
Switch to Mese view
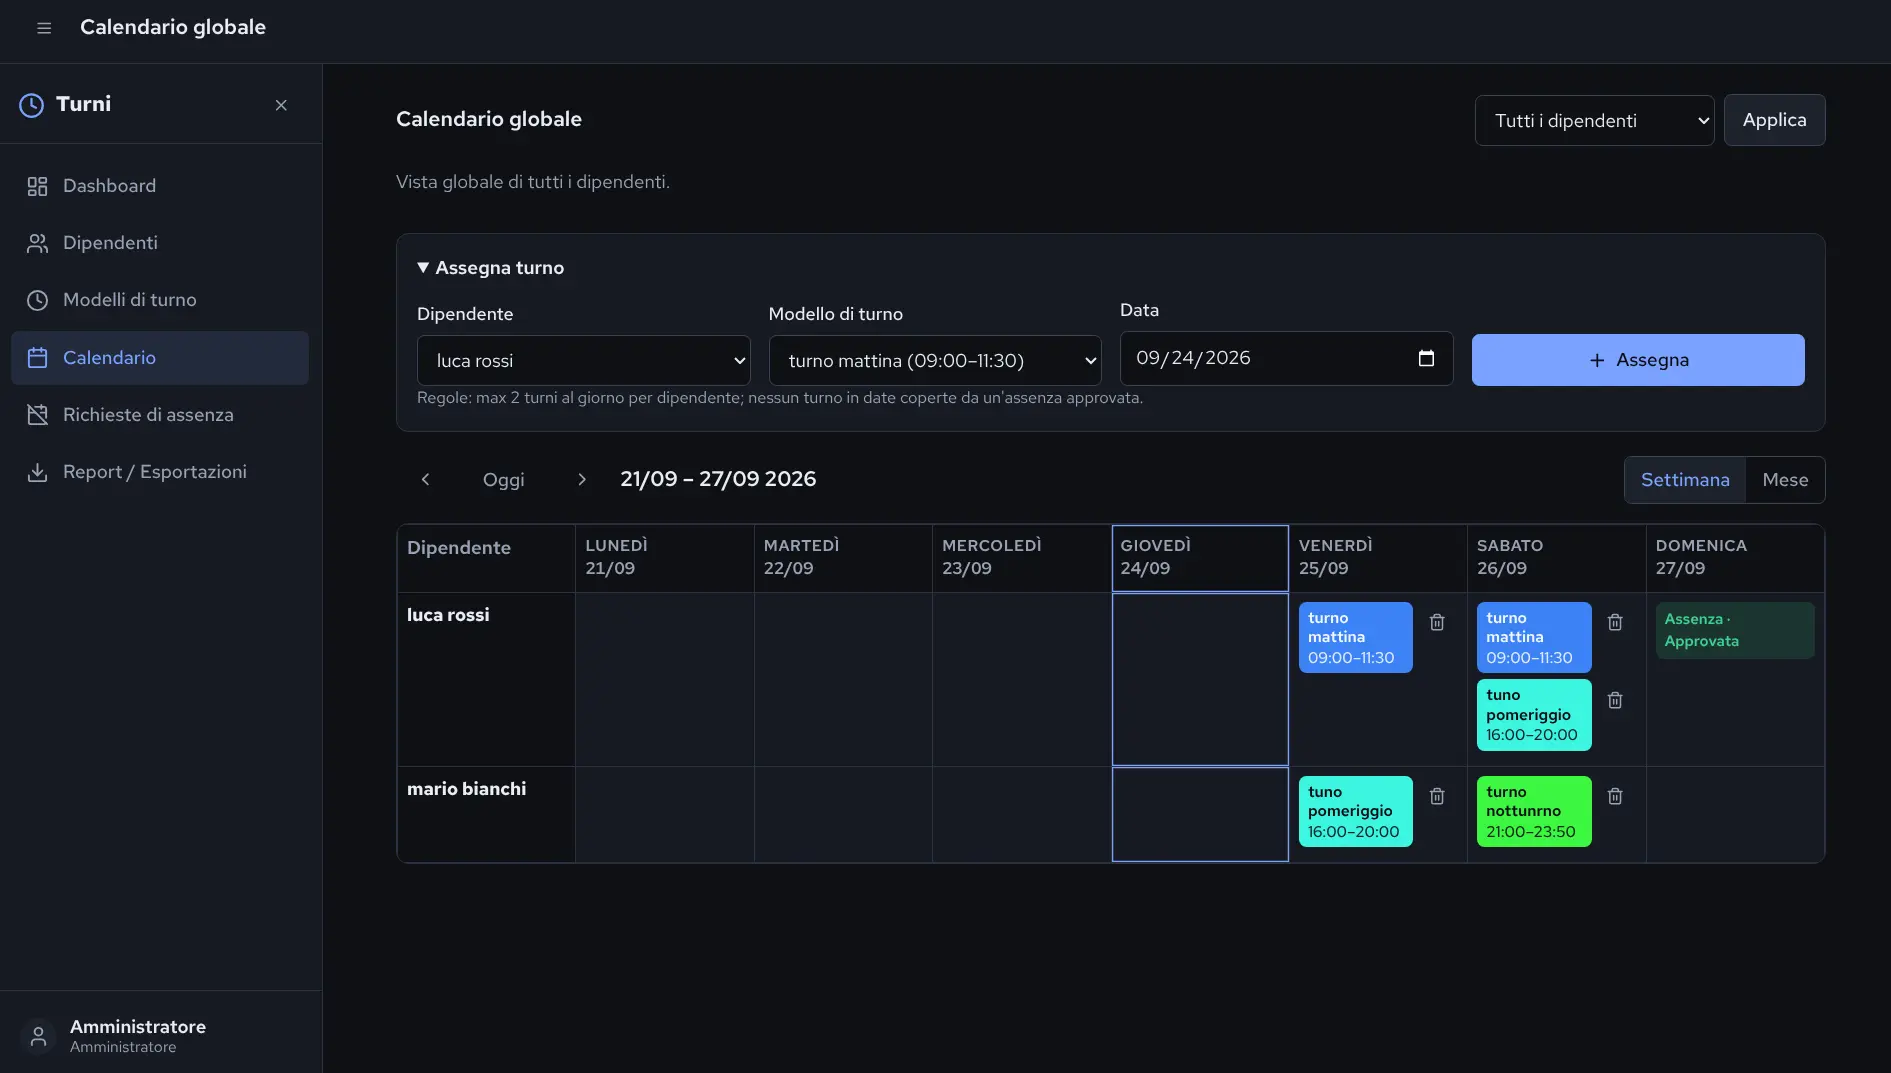[1785, 480]
